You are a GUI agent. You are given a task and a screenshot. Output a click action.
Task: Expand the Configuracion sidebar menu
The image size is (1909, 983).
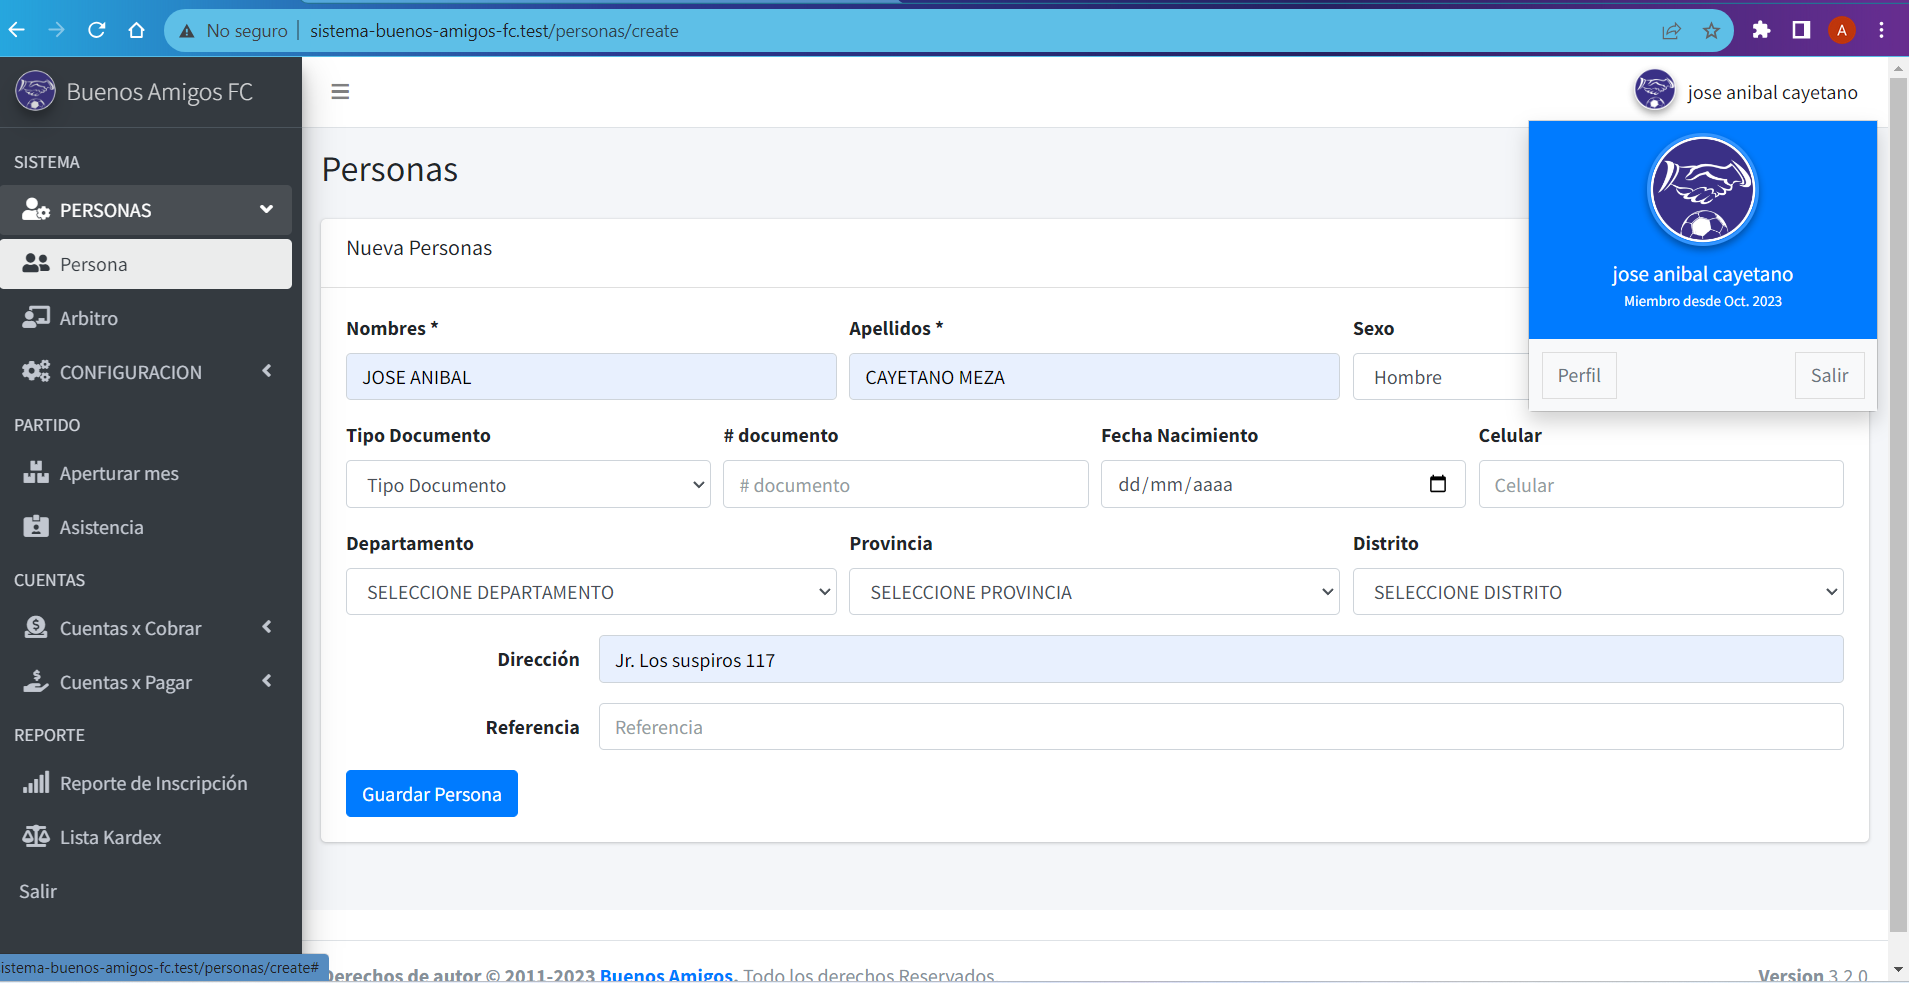point(146,372)
